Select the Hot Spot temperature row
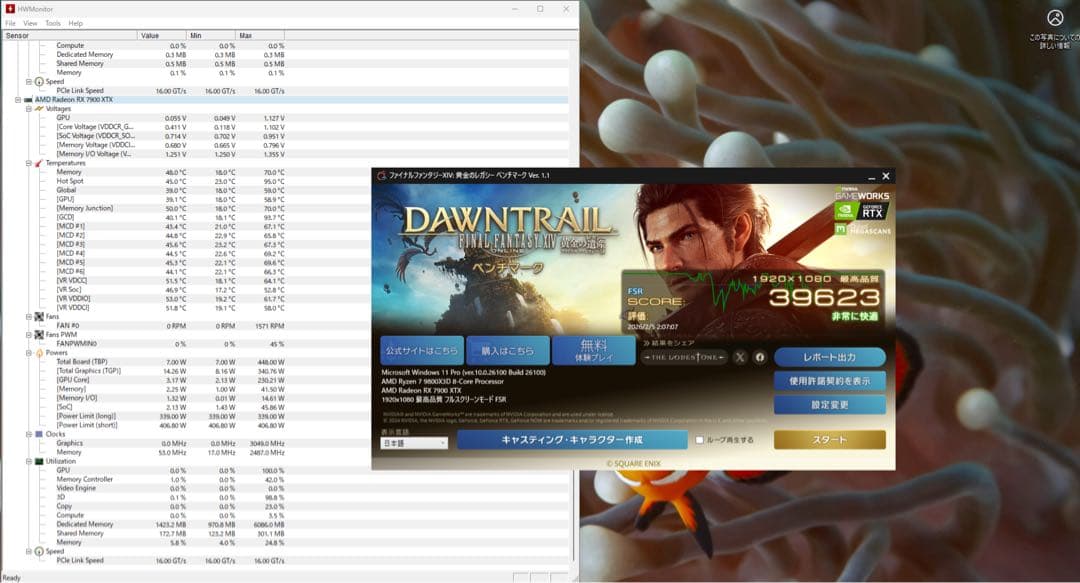Screen dimensions: 1080x583 (x=70, y=181)
